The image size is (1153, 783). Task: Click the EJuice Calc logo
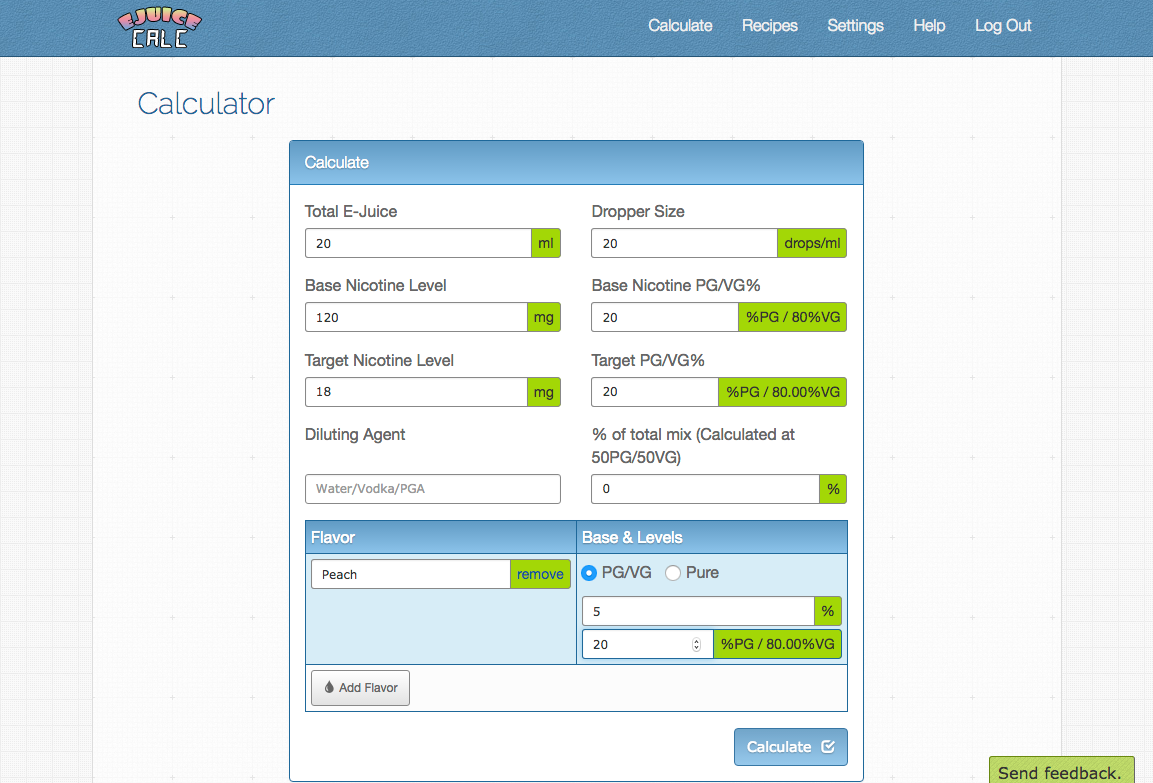160,27
